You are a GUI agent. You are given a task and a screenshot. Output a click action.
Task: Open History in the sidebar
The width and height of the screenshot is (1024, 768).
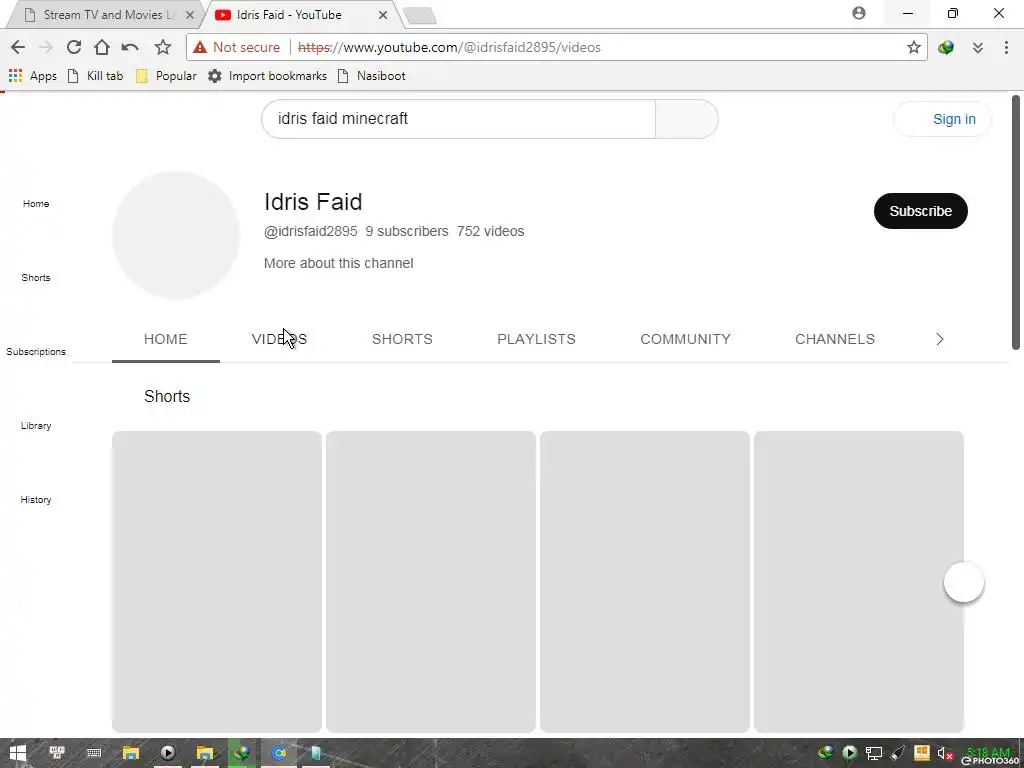[36, 500]
